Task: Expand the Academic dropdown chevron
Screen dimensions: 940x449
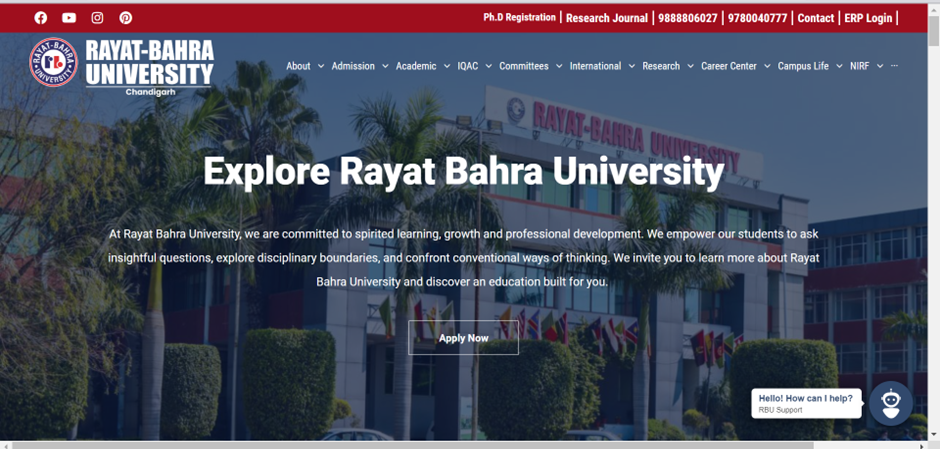Action: click(447, 67)
